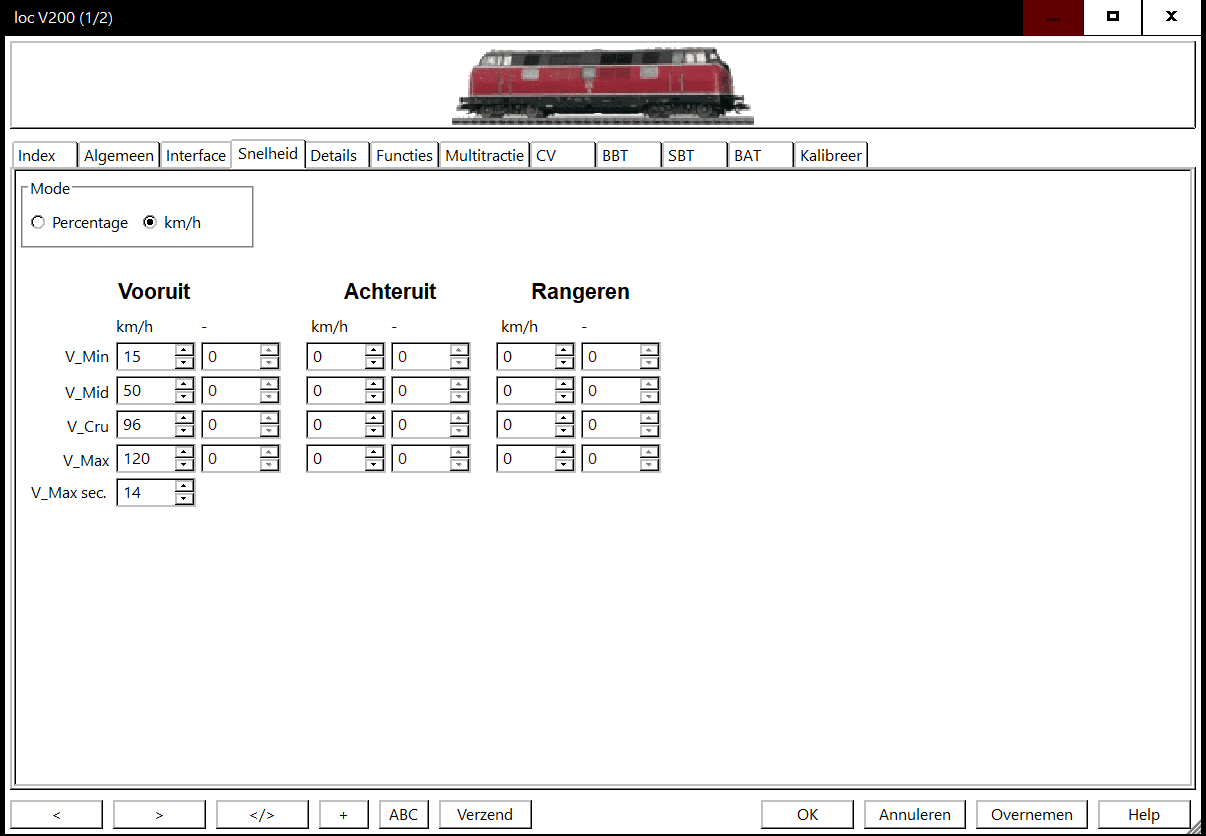Click the previous locomotive '<' button

(x=56, y=814)
